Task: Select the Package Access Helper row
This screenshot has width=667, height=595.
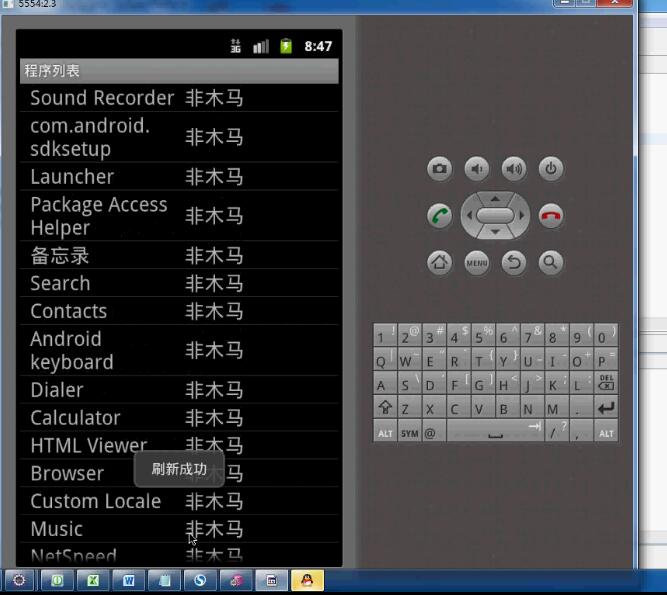Action: coord(179,216)
